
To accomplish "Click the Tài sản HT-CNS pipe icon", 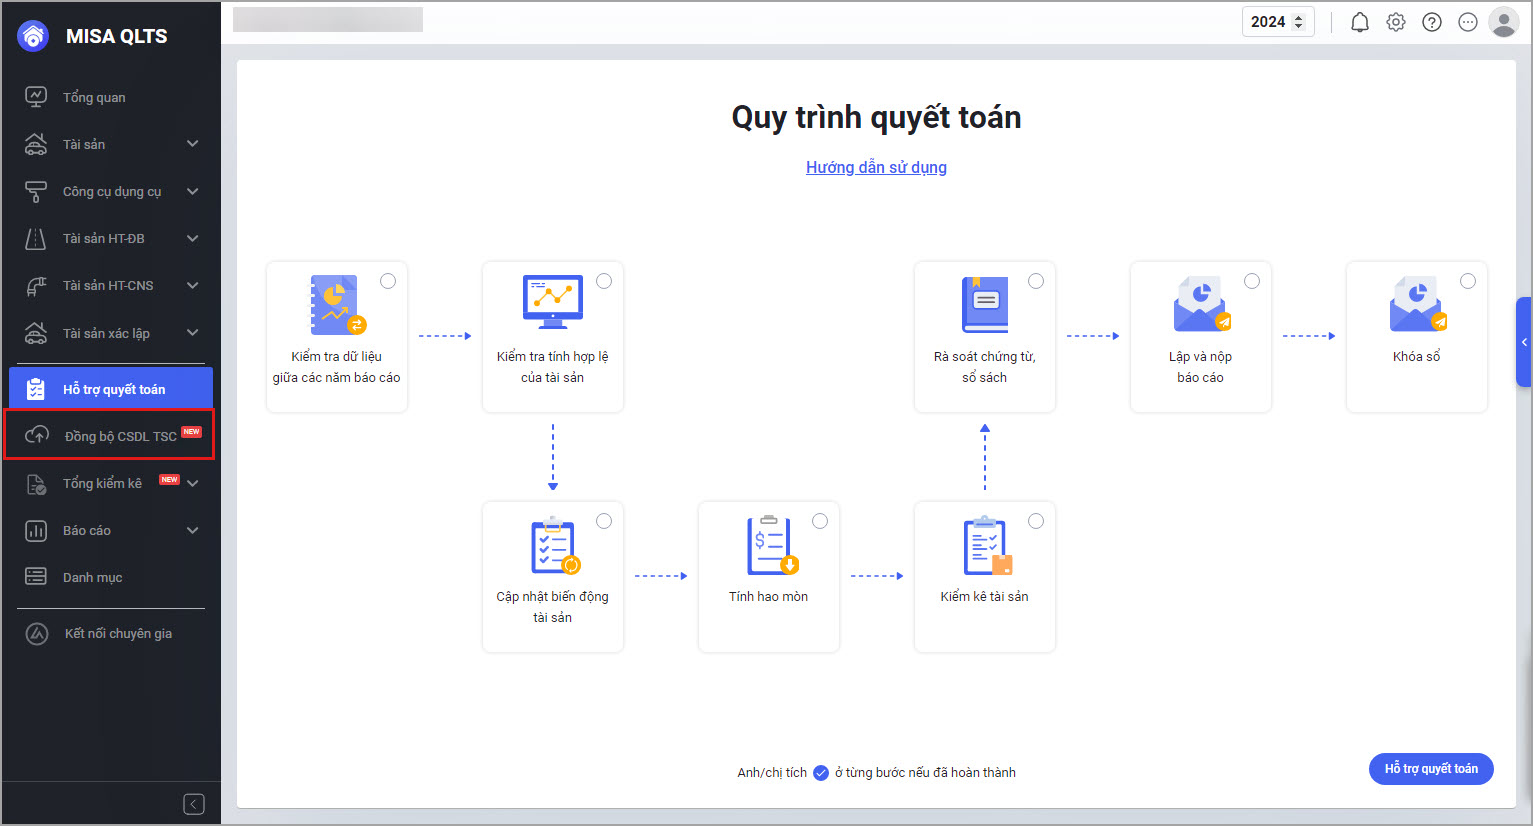I will point(36,285).
